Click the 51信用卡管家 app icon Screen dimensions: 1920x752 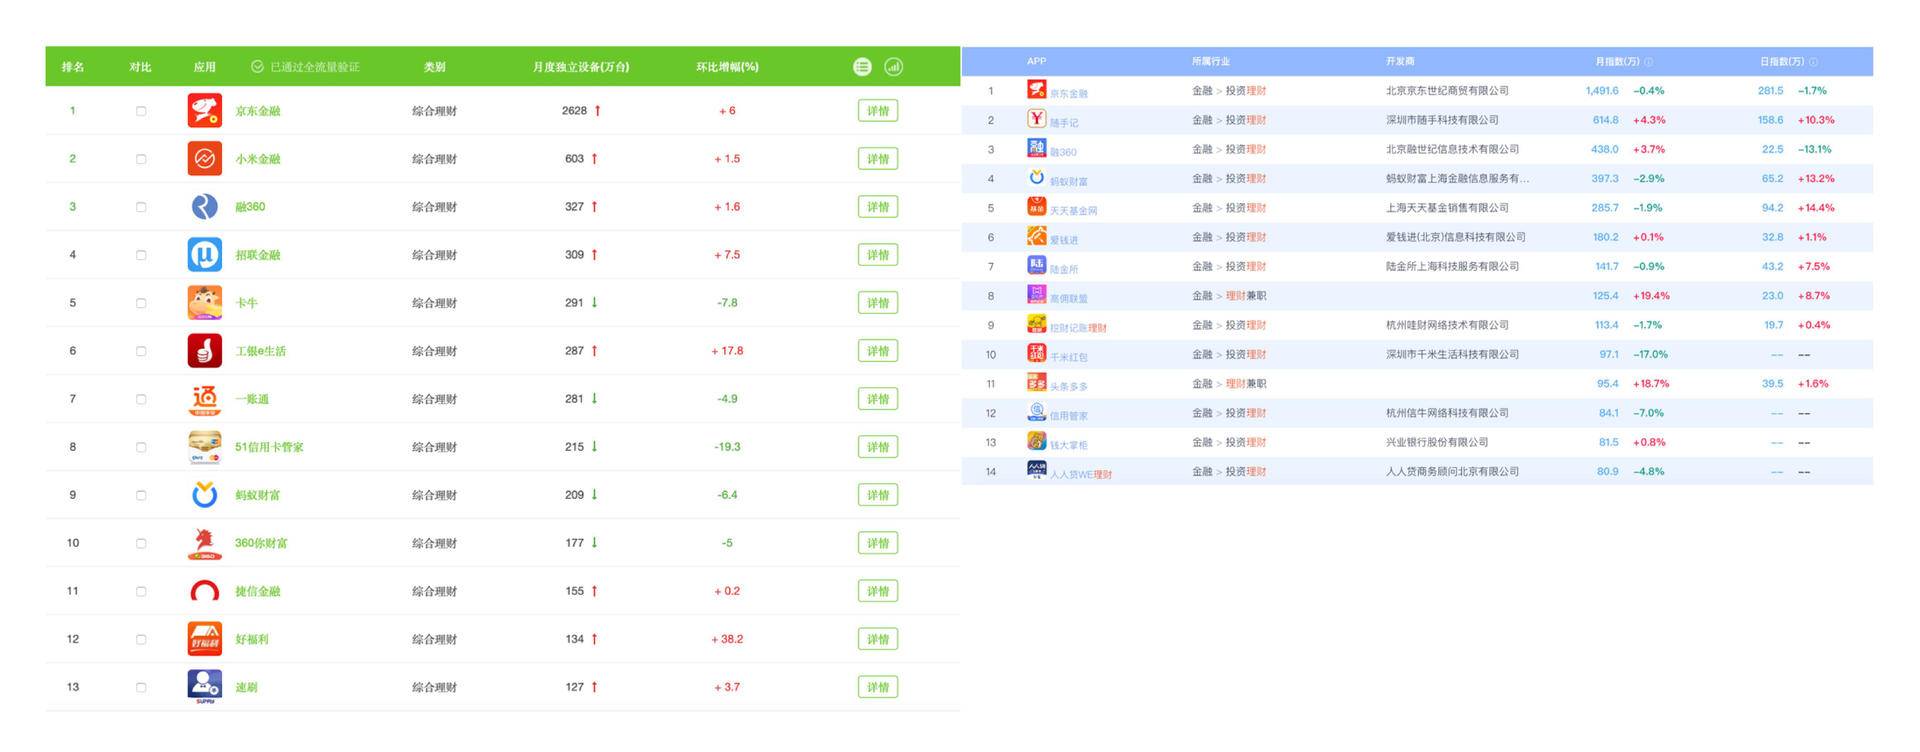[205, 447]
